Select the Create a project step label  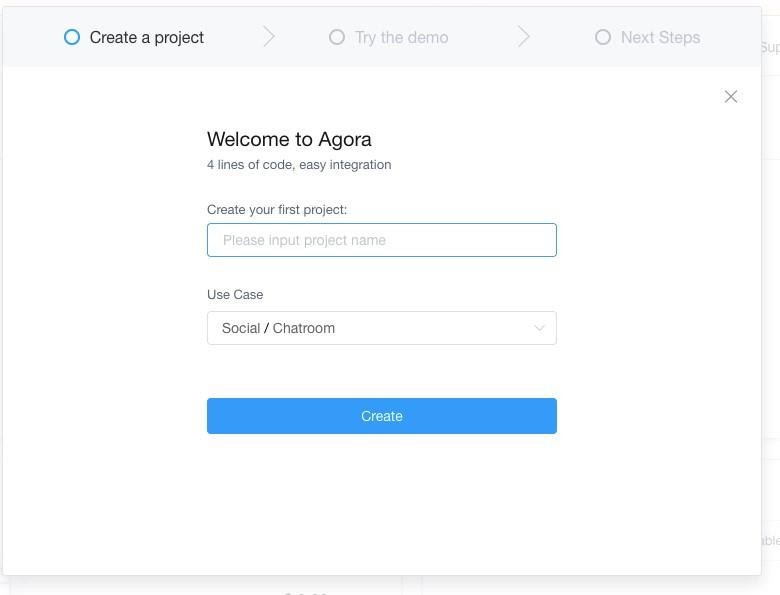147,37
